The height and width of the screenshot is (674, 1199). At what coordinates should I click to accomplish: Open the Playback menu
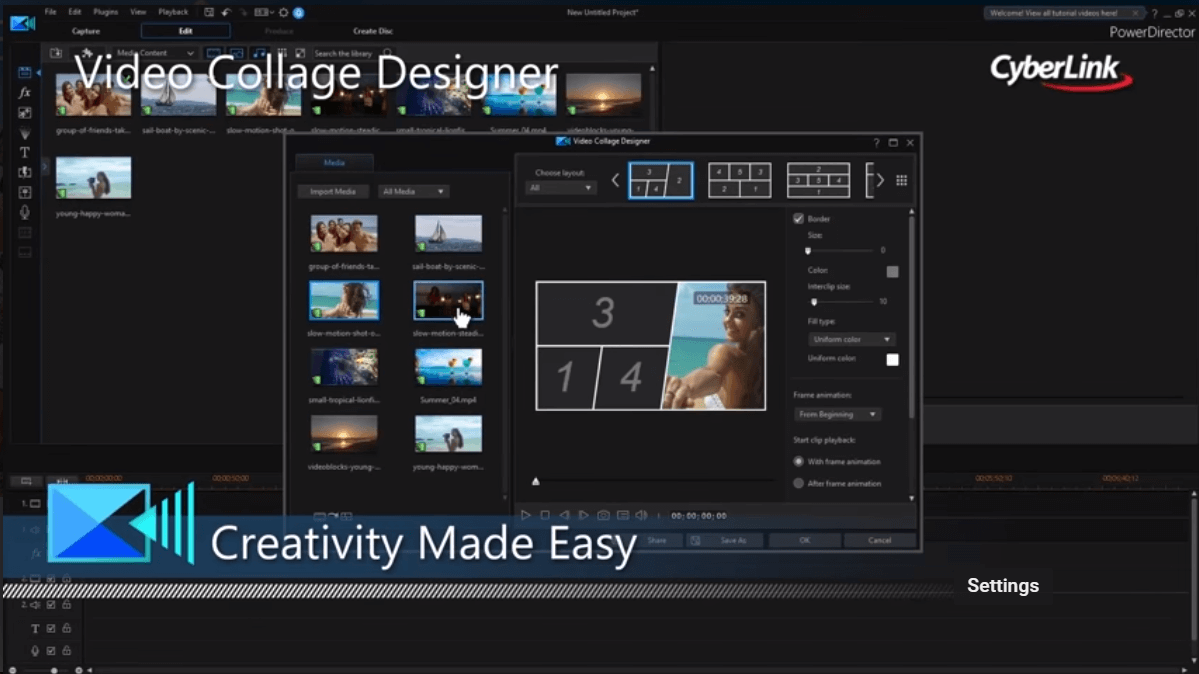(x=173, y=12)
